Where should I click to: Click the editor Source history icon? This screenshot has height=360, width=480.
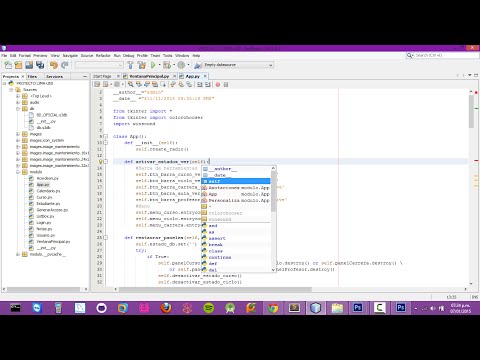coord(97,85)
